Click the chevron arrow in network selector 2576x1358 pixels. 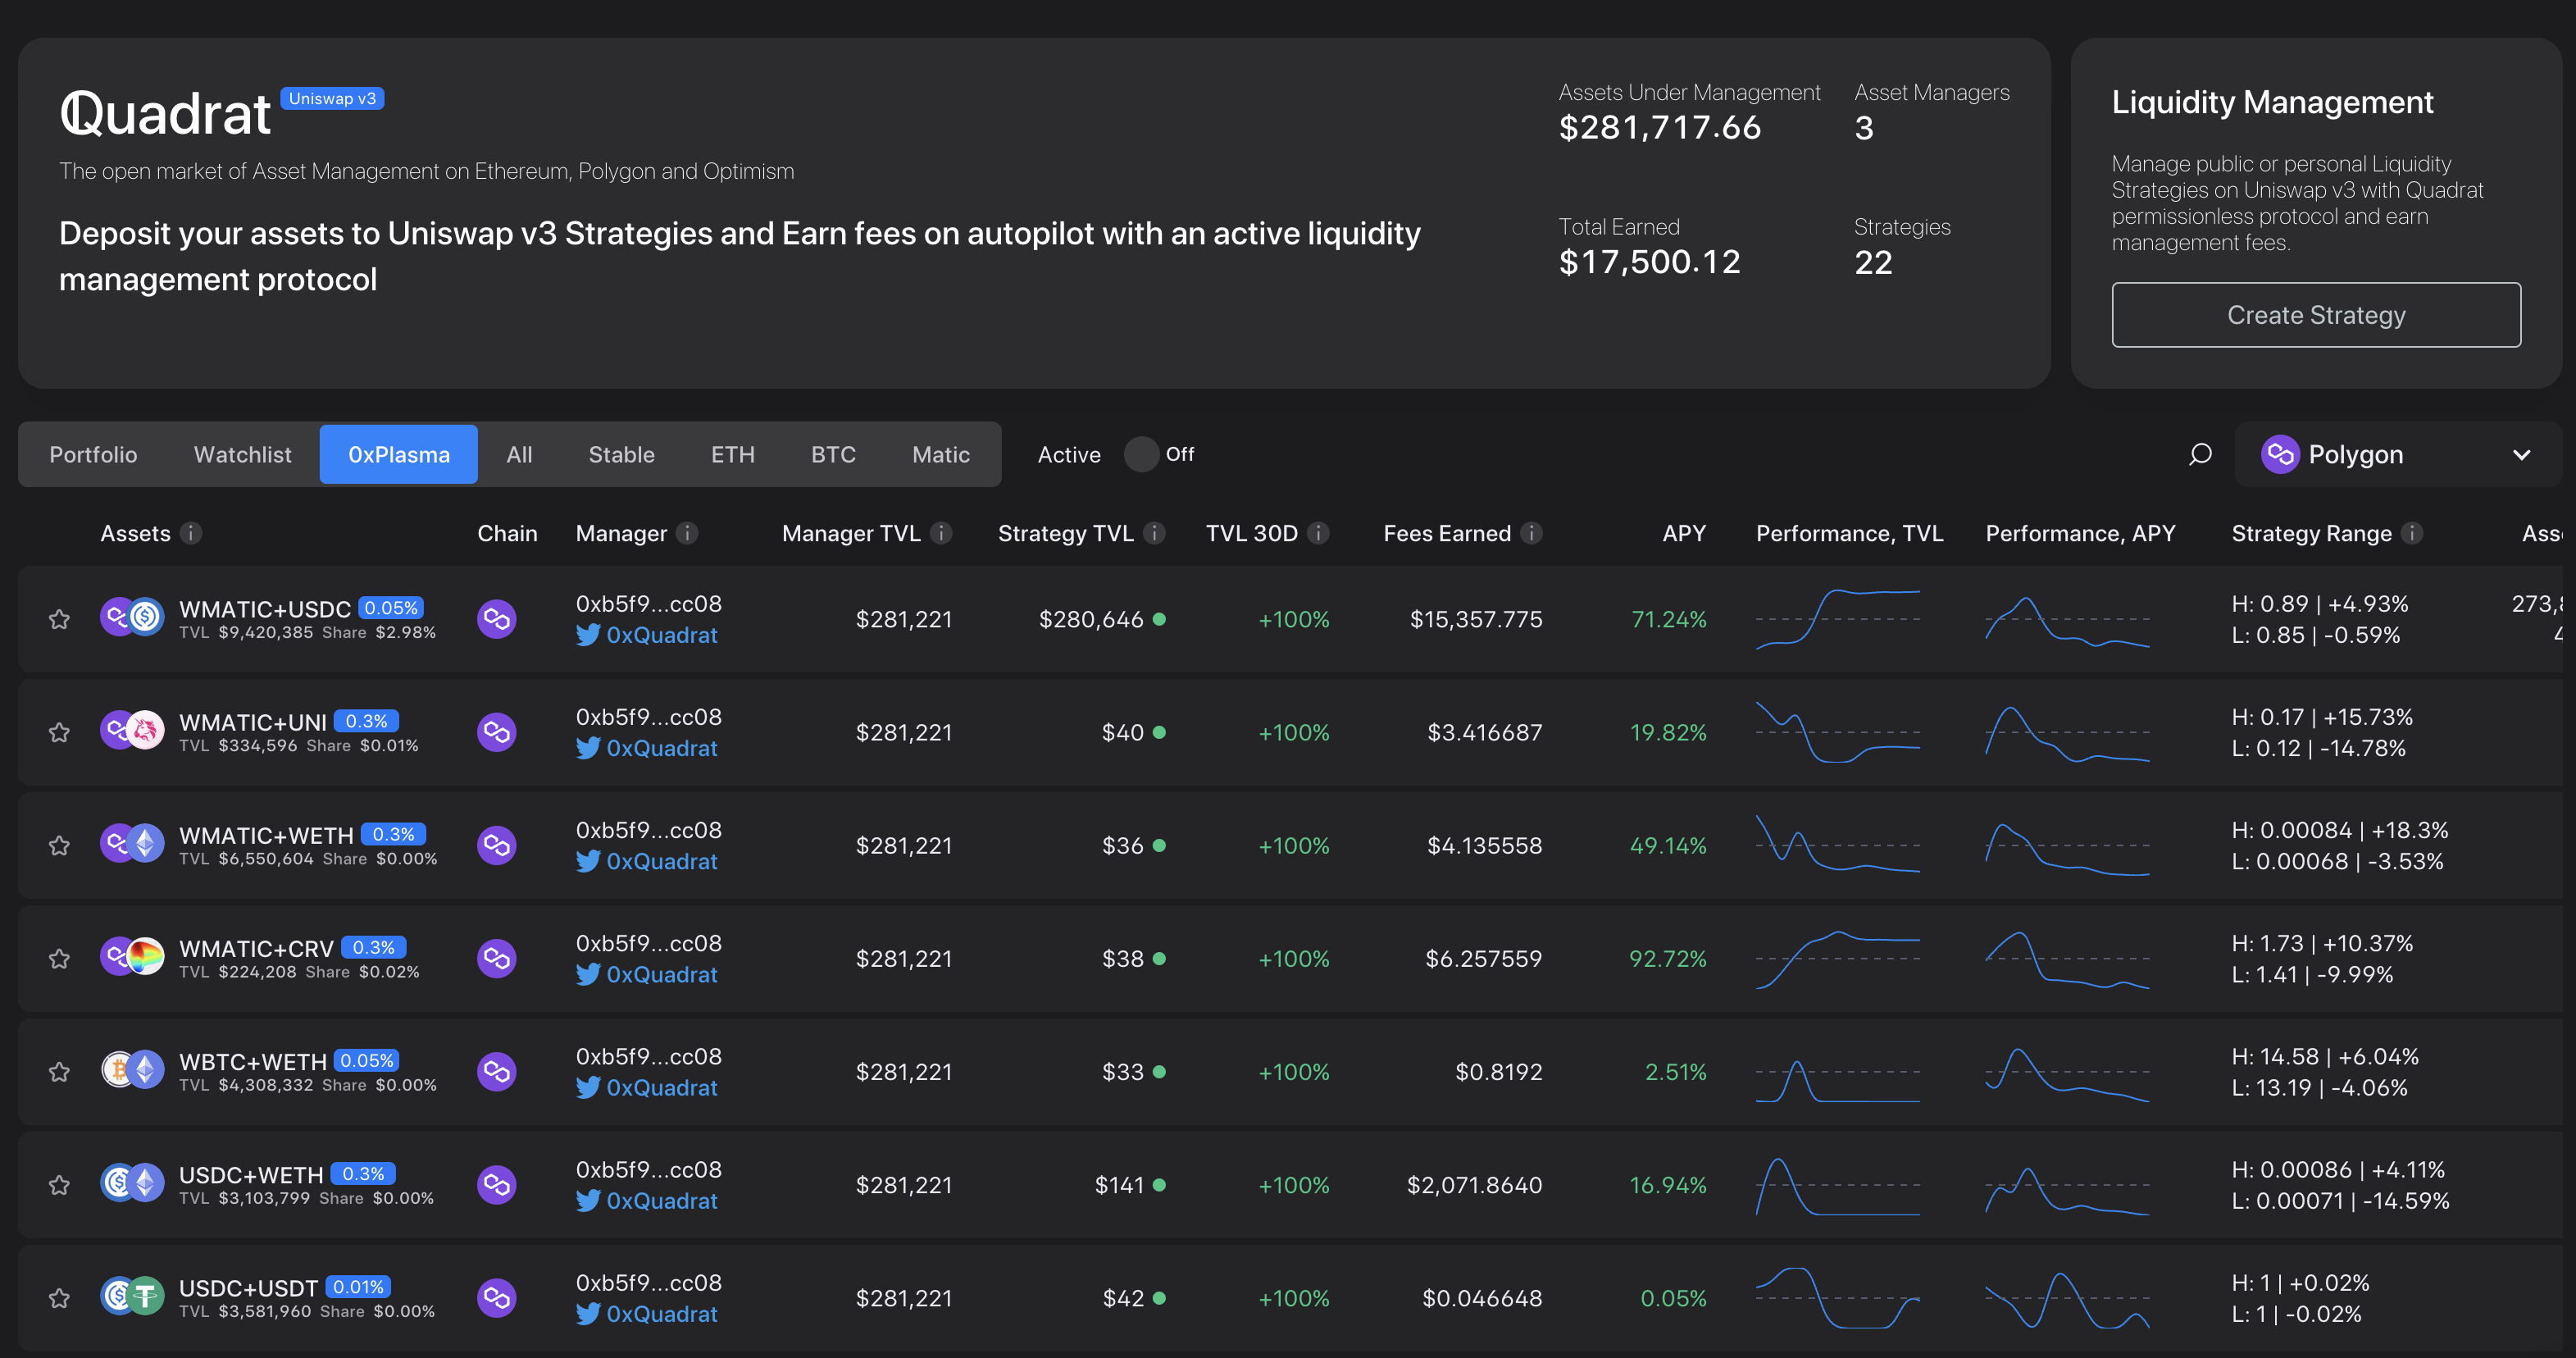(x=2521, y=455)
